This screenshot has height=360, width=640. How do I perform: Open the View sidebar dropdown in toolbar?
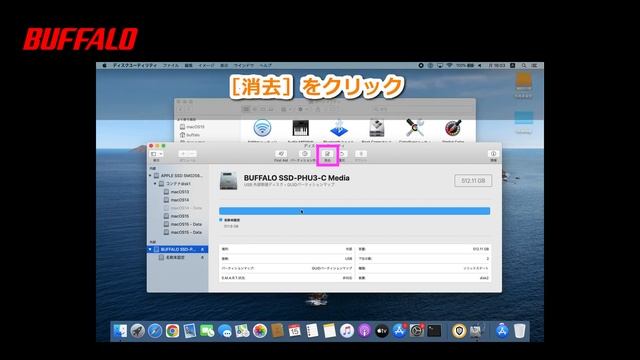(x=156, y=154)
